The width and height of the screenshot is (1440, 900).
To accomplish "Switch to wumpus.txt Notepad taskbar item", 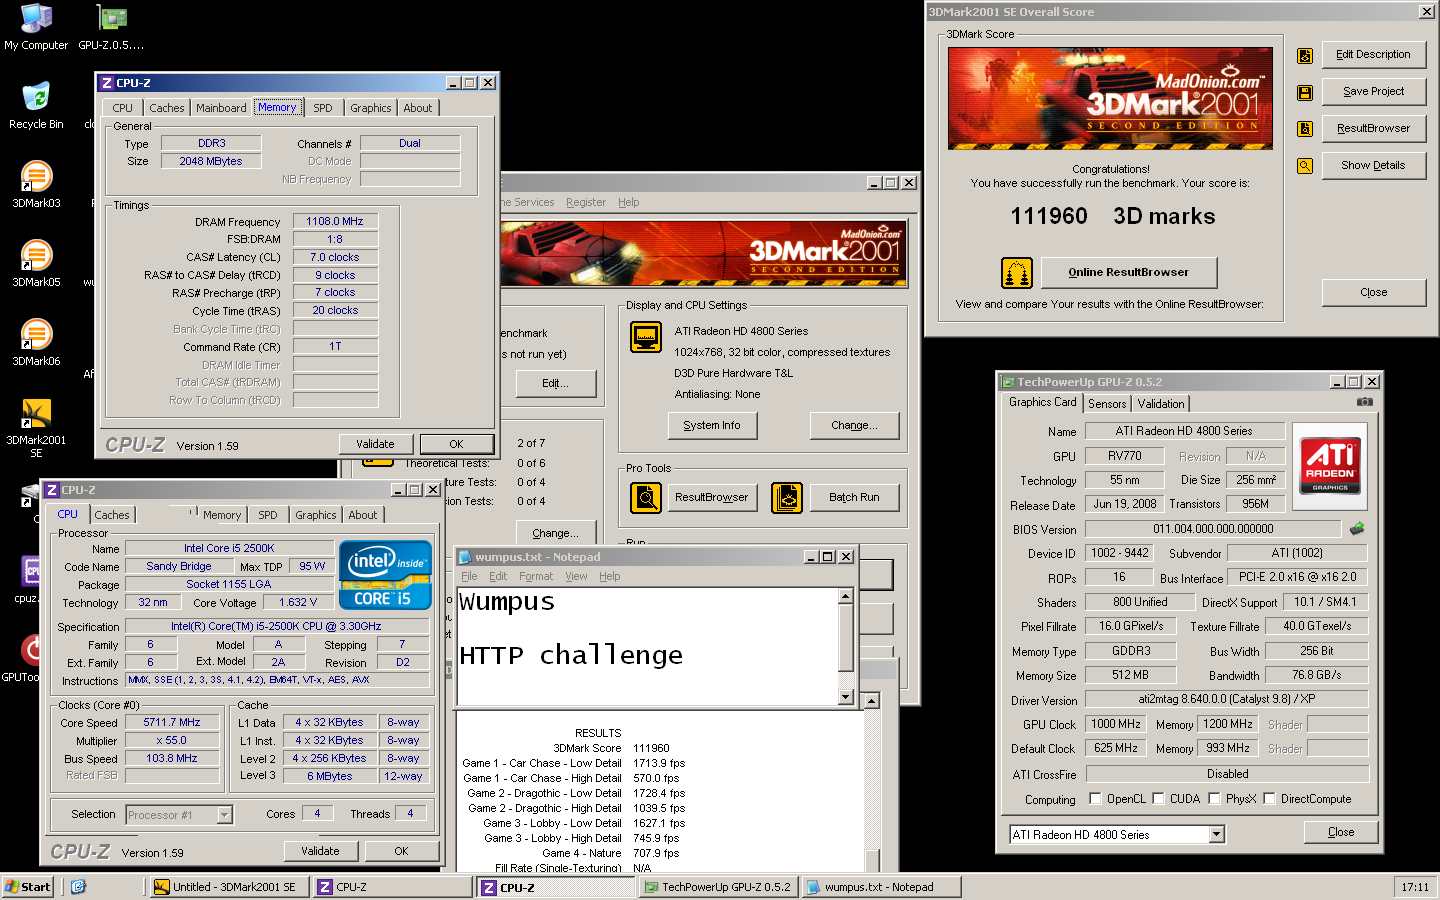I will (x=881, y=887).
